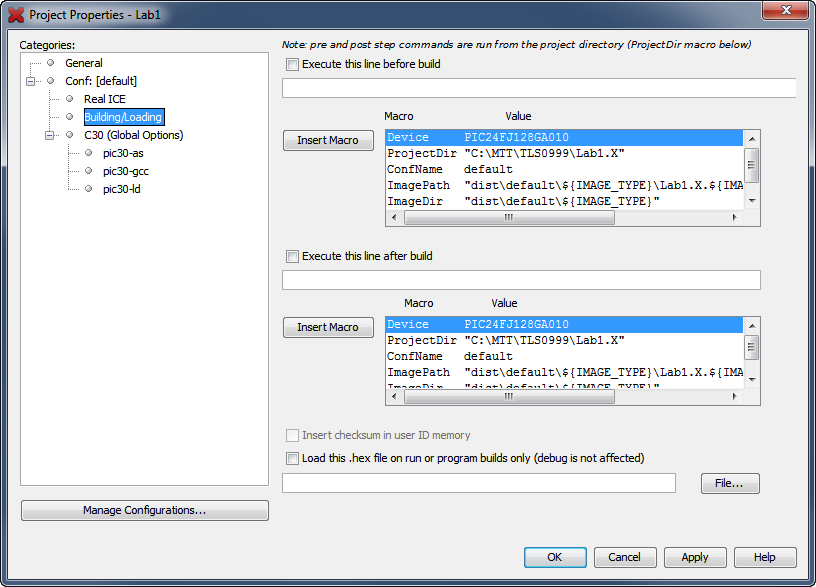Click the node icon beside General
Viewport: 816px width, 587px height.
(x=48, y=63)
